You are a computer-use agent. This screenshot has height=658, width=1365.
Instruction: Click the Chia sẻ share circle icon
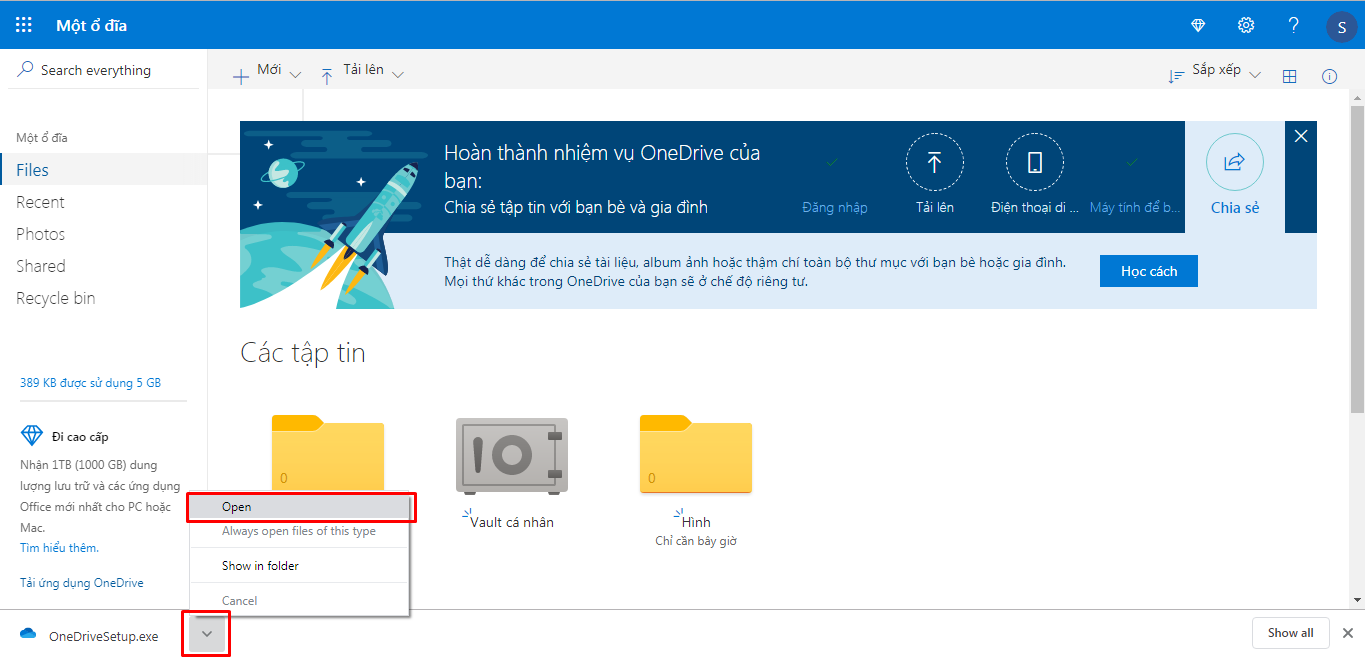point(1235,163)
